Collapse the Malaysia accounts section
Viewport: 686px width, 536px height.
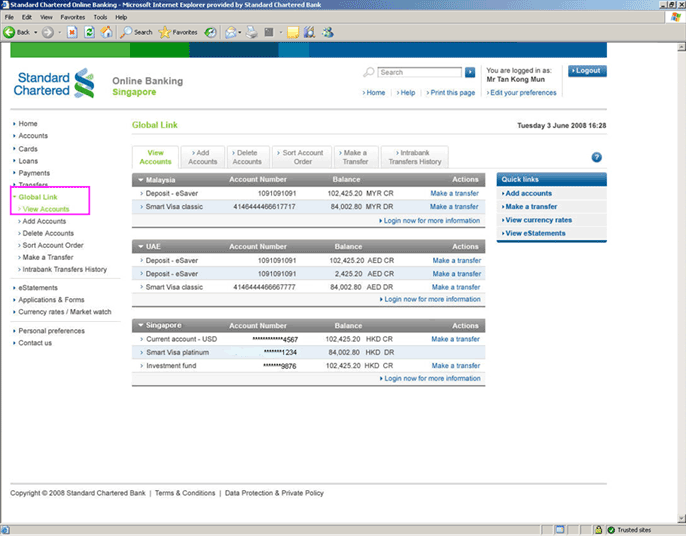pos(141,180)
